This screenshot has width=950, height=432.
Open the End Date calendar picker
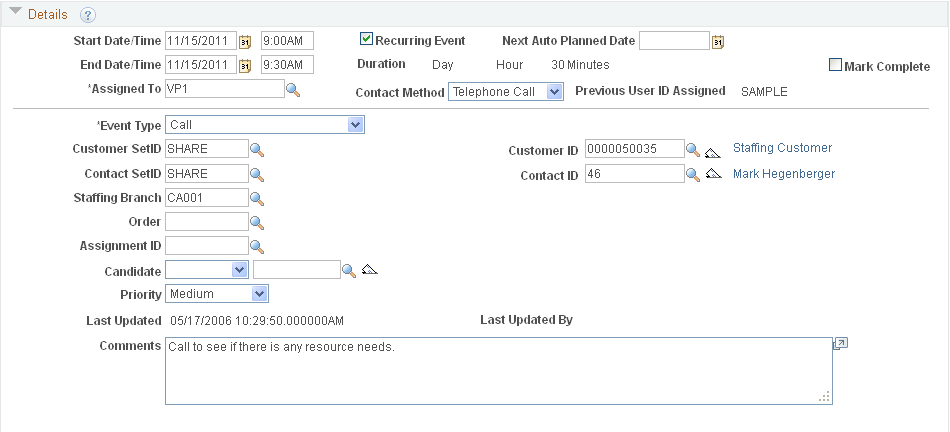245,65
